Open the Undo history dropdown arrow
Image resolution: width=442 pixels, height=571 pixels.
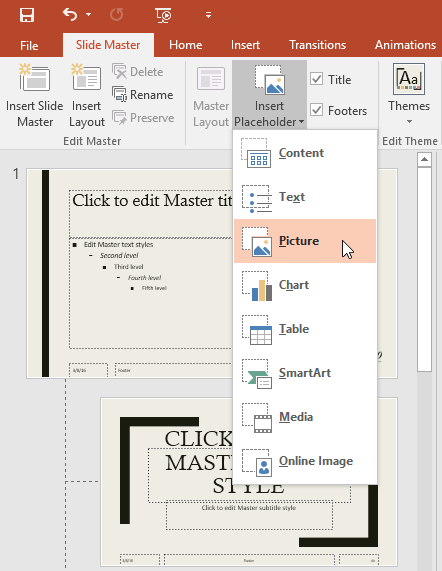pos(88,15)
